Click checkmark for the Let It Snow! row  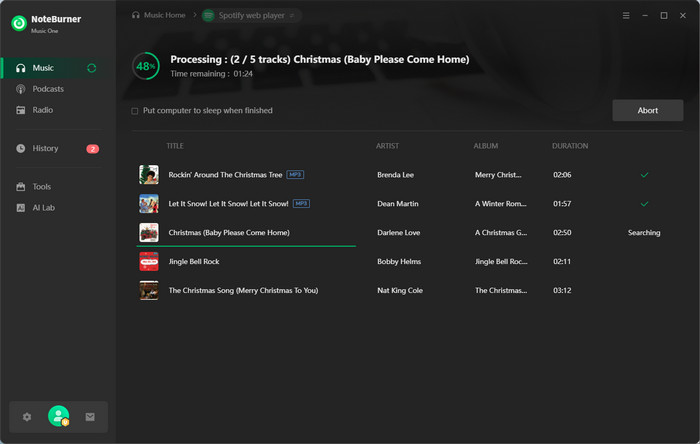coord(644,204)
